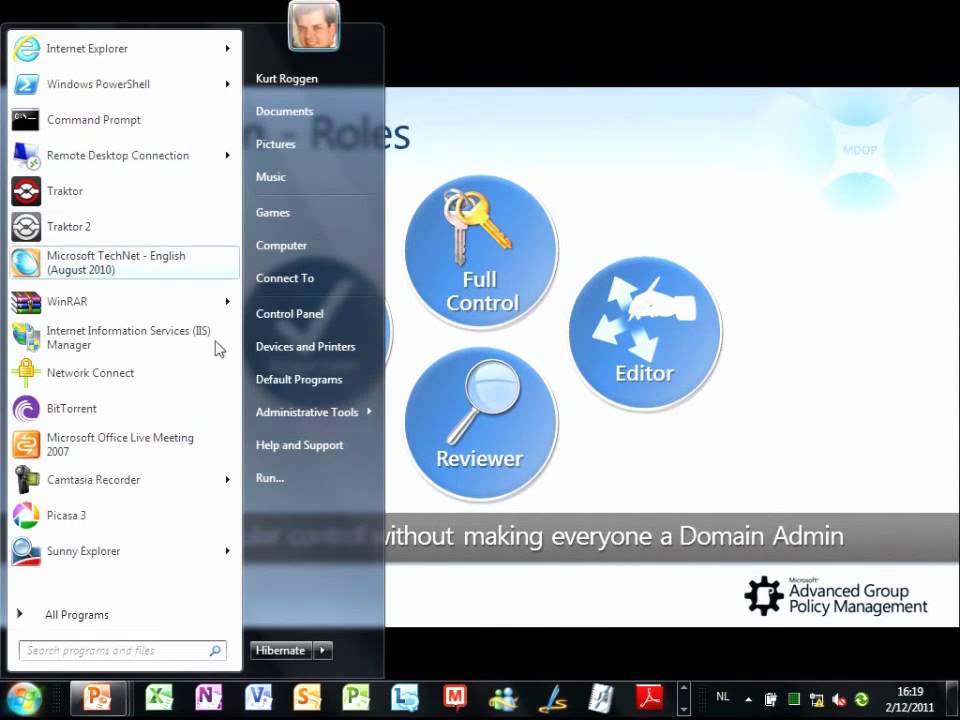This screenshot has width=960, height=720.
Task: Launch the Remote Desktop Connection icon
Action: click(x=26, y=156)
